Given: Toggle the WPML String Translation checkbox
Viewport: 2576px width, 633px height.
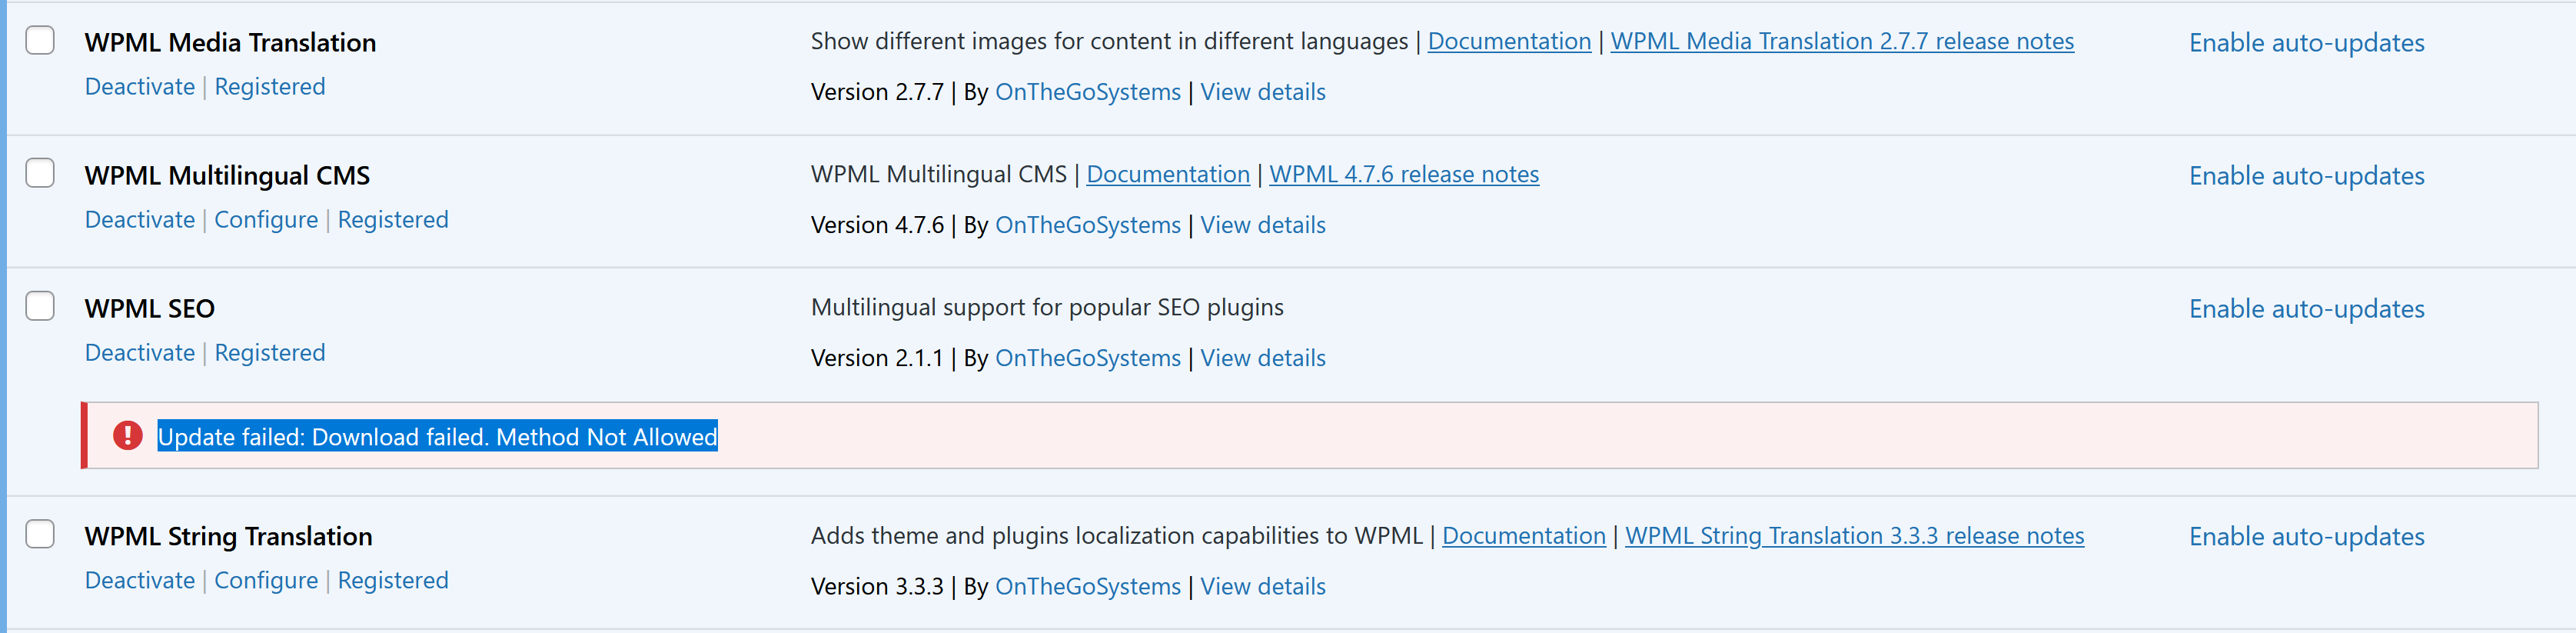Looking at the screenshot, I should (x=40, y=534).
